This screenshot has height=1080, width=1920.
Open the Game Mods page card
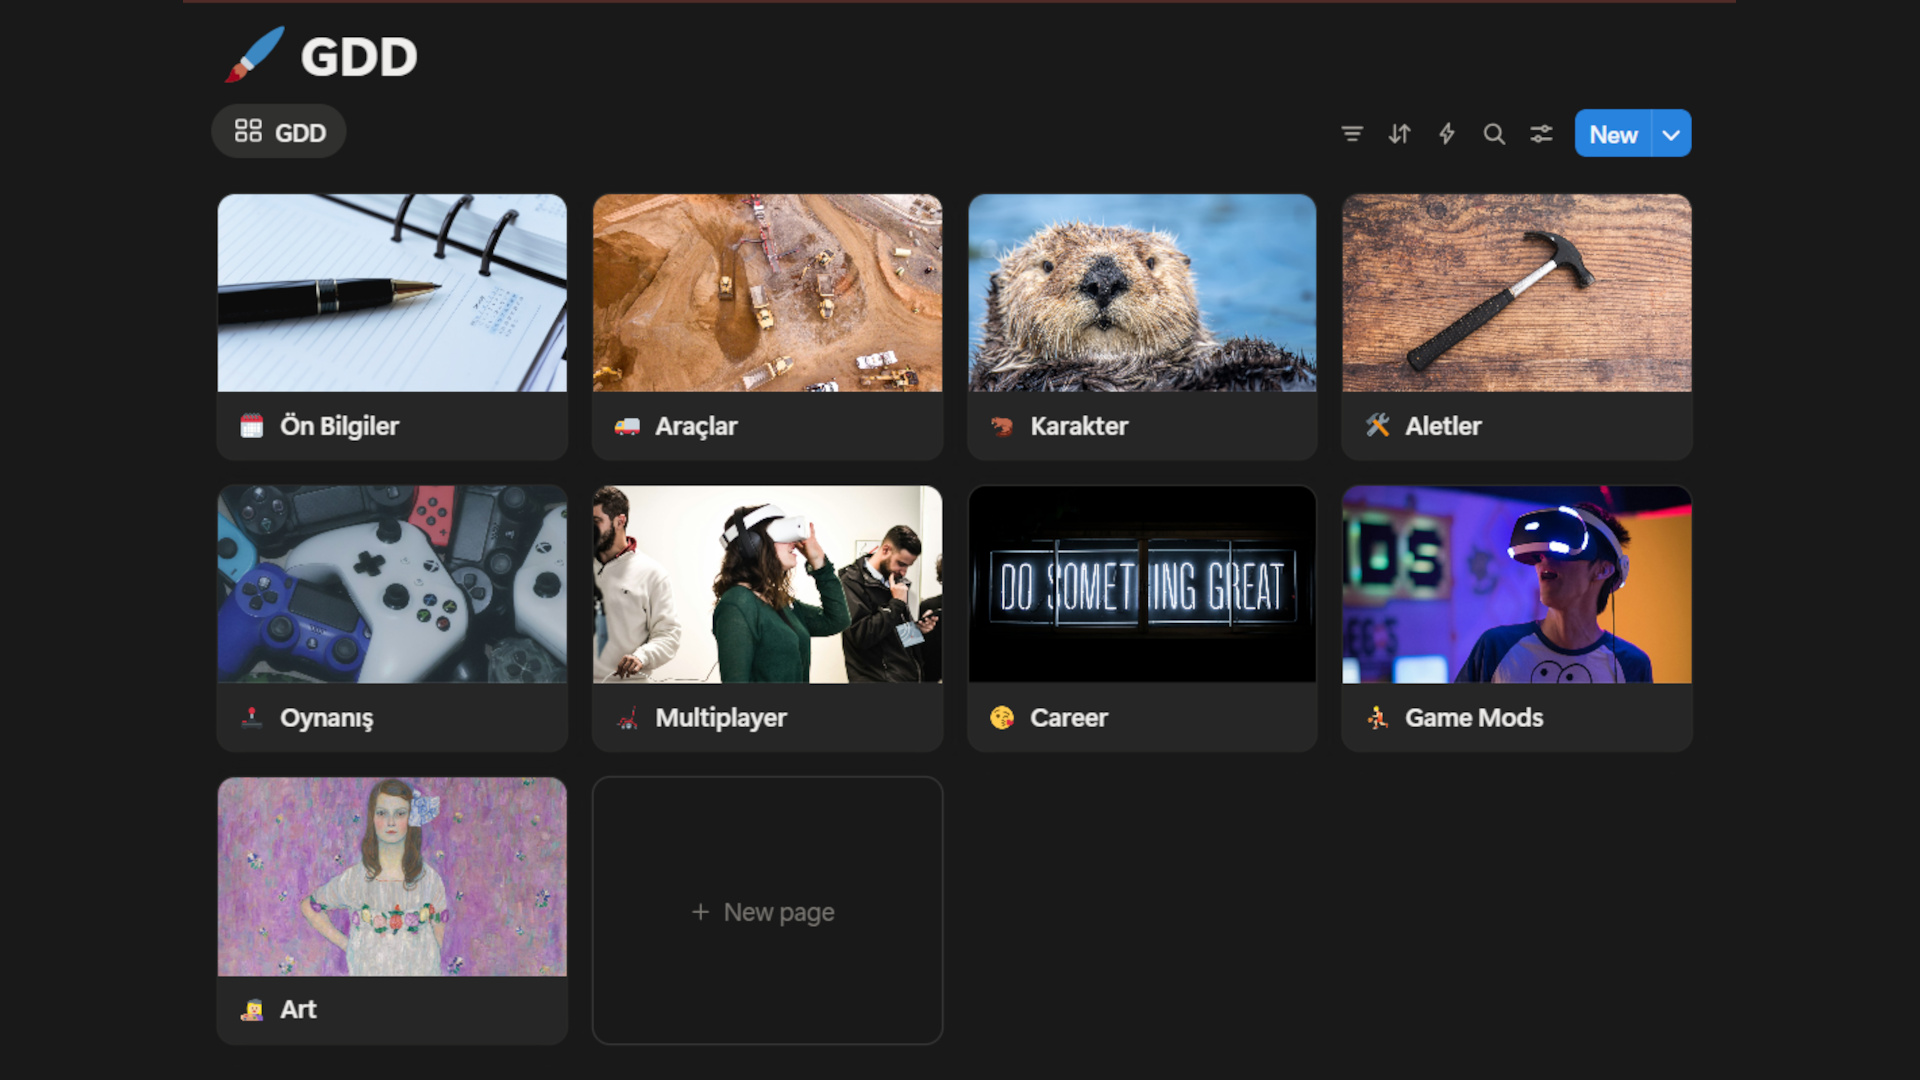point(1516,618)
